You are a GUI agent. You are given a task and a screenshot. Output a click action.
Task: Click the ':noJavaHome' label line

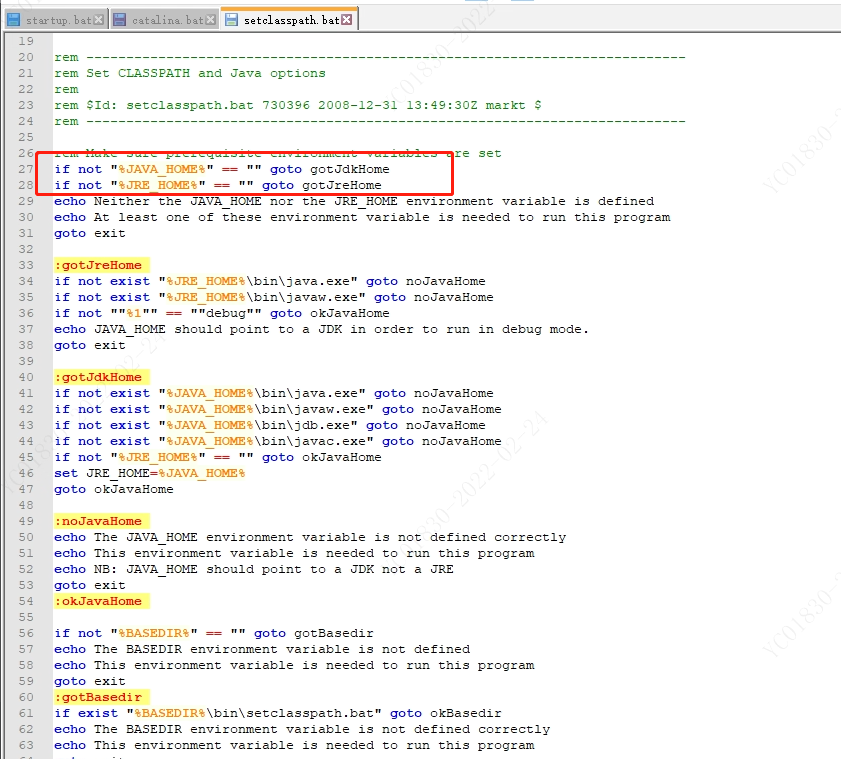(x=101, y=521)
